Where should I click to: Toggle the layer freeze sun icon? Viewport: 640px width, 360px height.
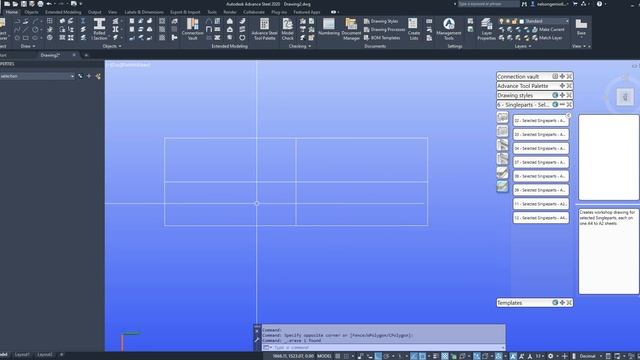point(508,21)
